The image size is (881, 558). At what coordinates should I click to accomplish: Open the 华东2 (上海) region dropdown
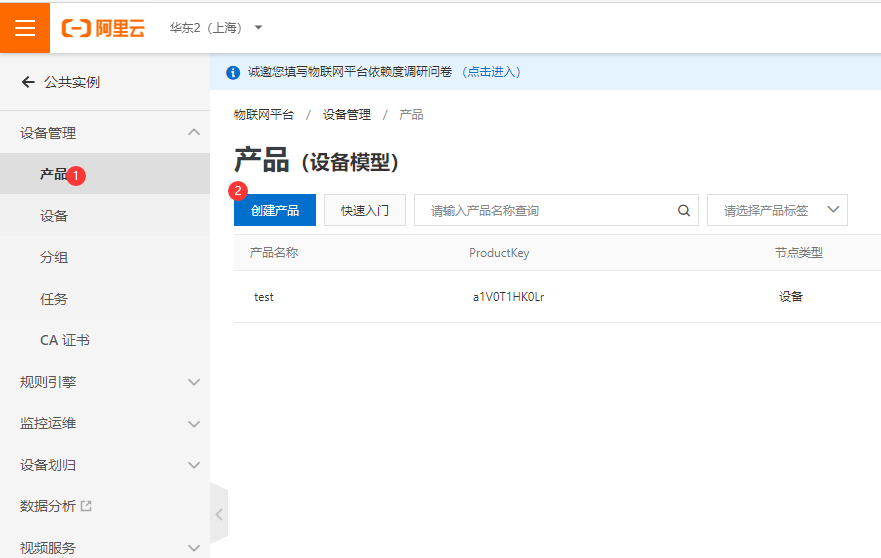[x=216, y=28]
